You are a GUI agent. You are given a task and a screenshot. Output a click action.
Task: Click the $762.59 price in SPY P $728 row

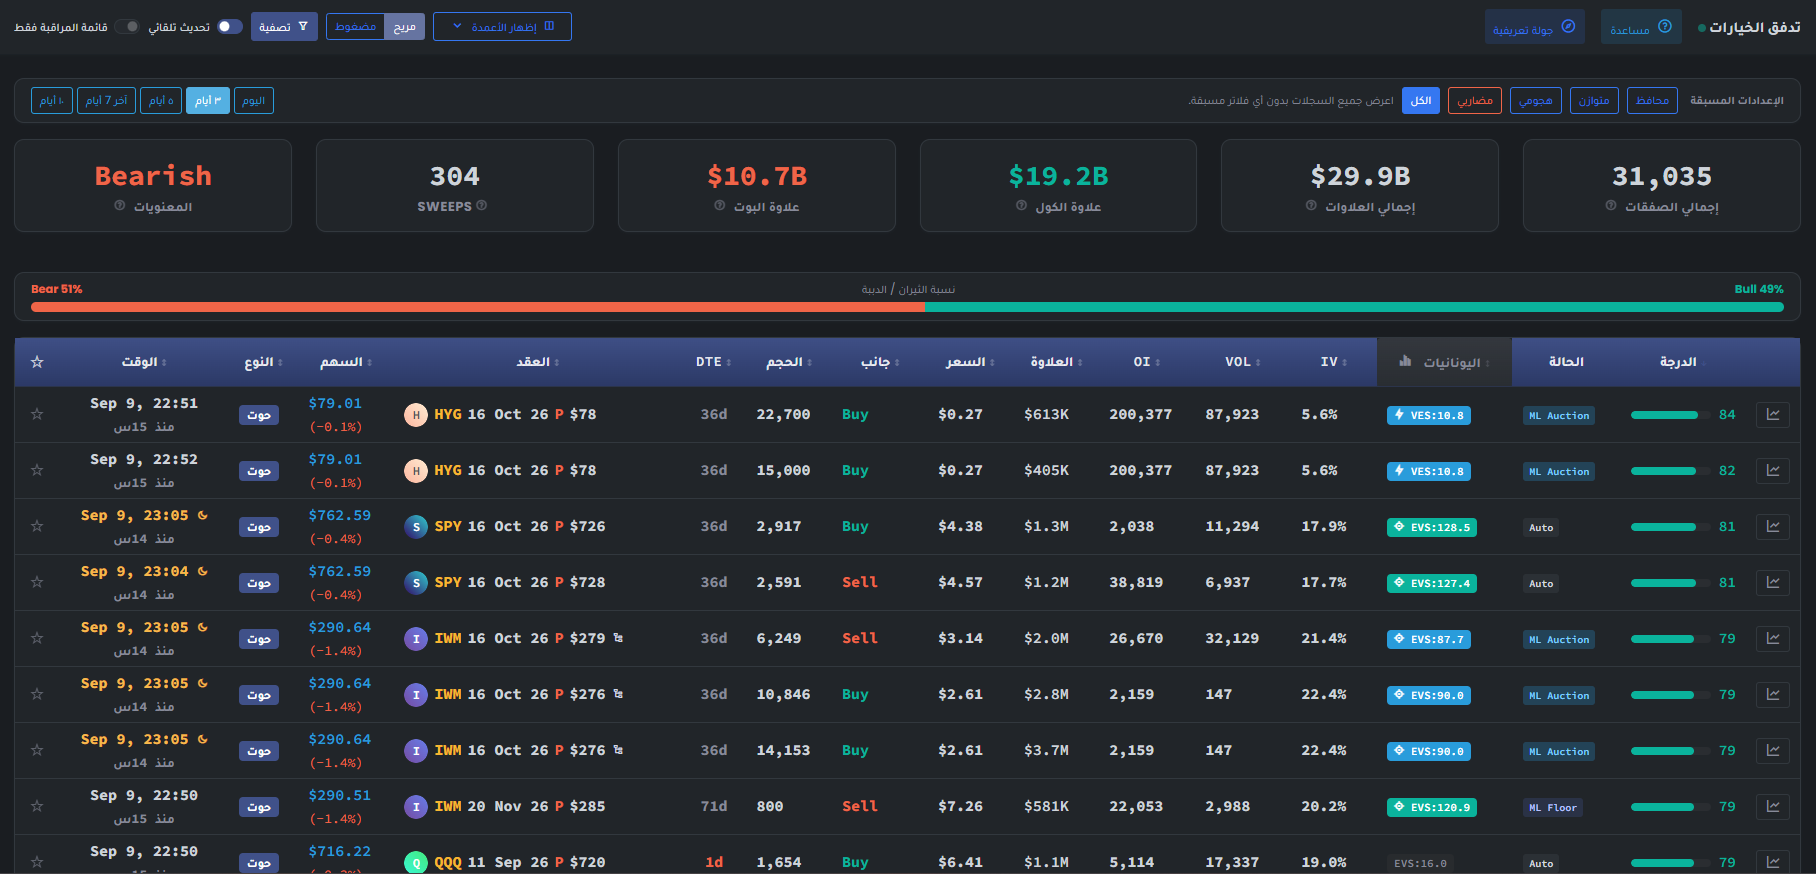click(339, 571)
